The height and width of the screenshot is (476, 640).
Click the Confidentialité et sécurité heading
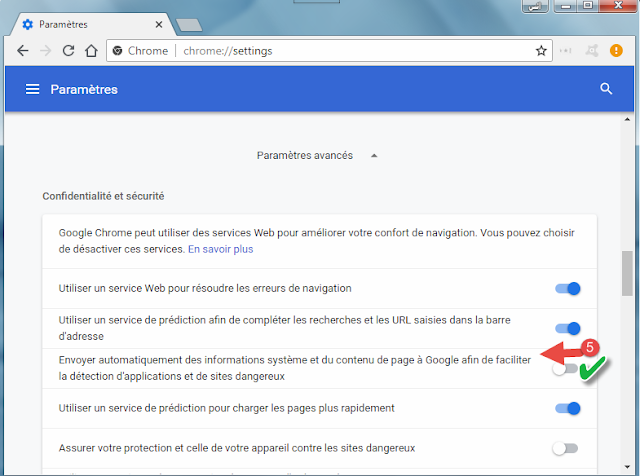(103, 196)
